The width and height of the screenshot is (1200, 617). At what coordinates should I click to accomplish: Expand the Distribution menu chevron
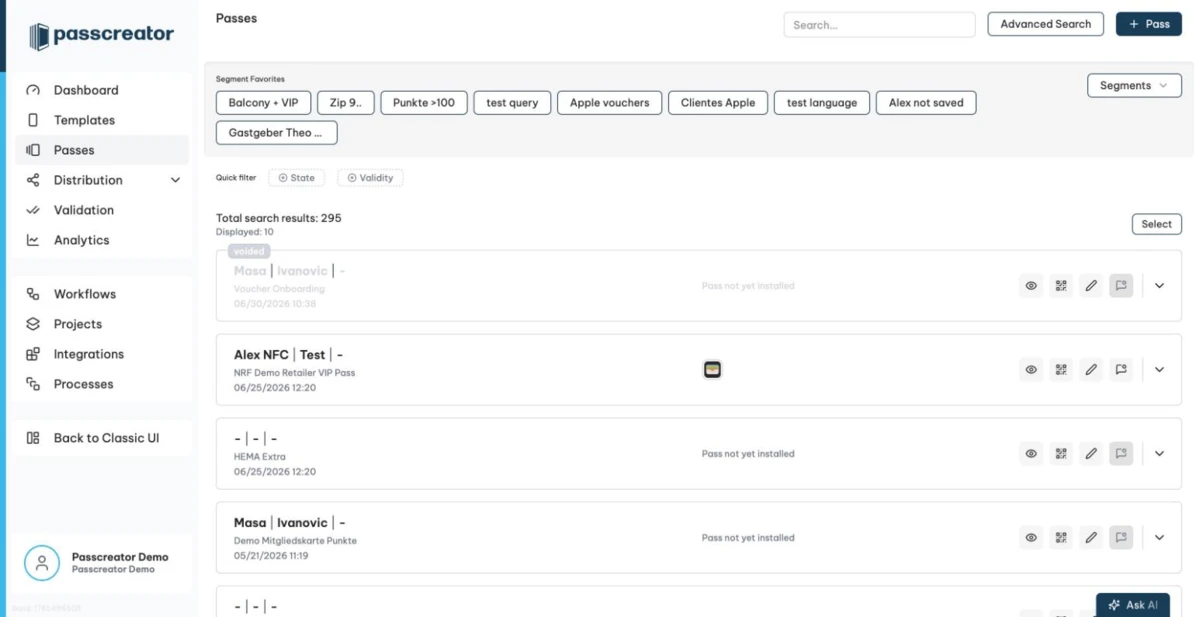pyautogui.click(x=175, y=180)
